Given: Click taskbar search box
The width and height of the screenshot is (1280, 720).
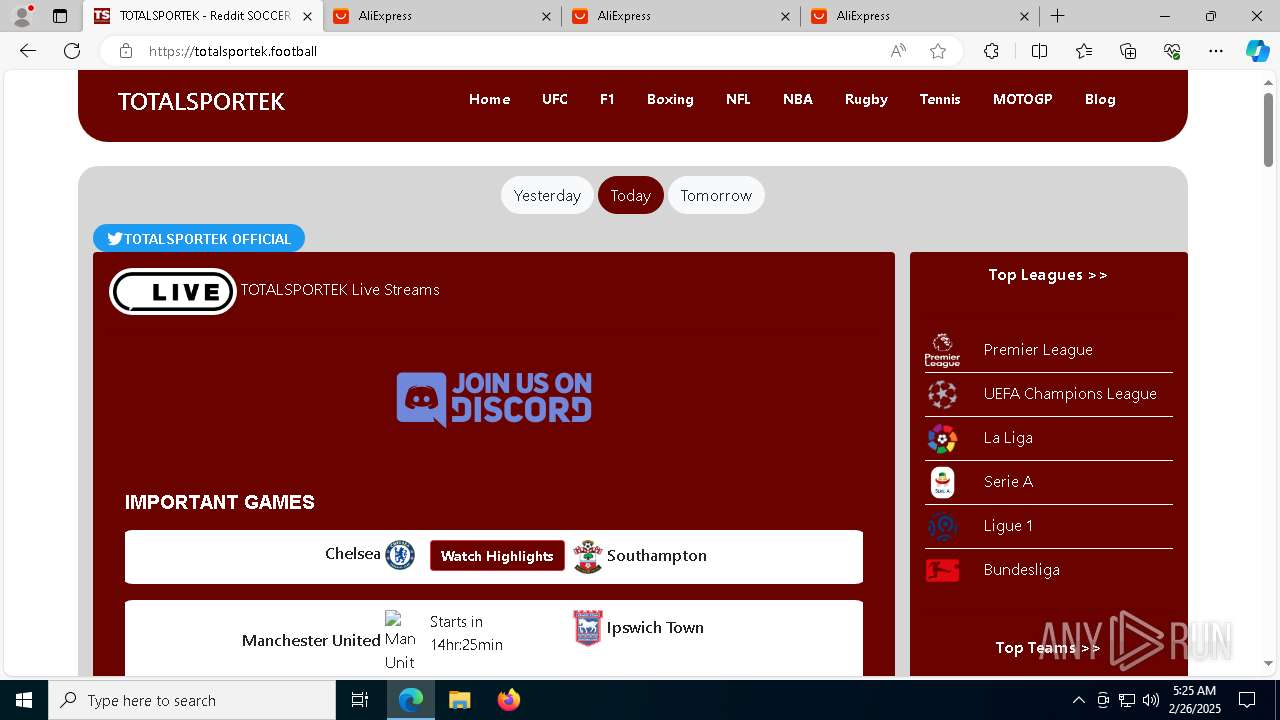Looking at the screenshot, I should pos(192,700).
